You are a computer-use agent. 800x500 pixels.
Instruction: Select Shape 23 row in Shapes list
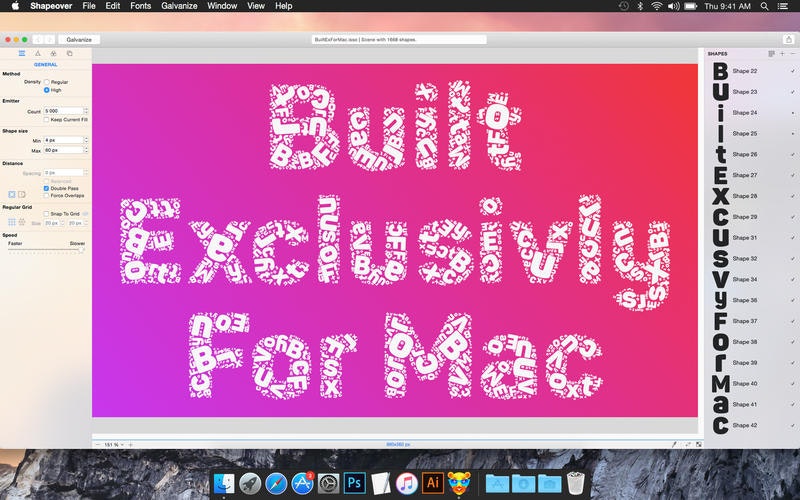[752, 92]
